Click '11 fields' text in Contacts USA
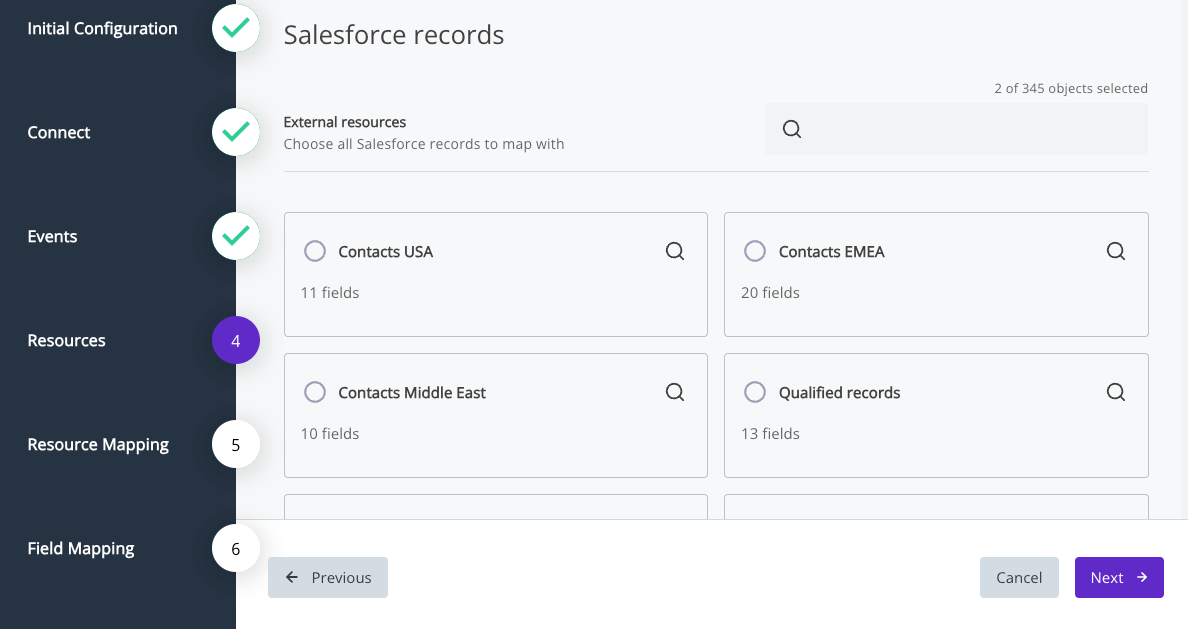The image size is (1188, 629). (330, 293)
